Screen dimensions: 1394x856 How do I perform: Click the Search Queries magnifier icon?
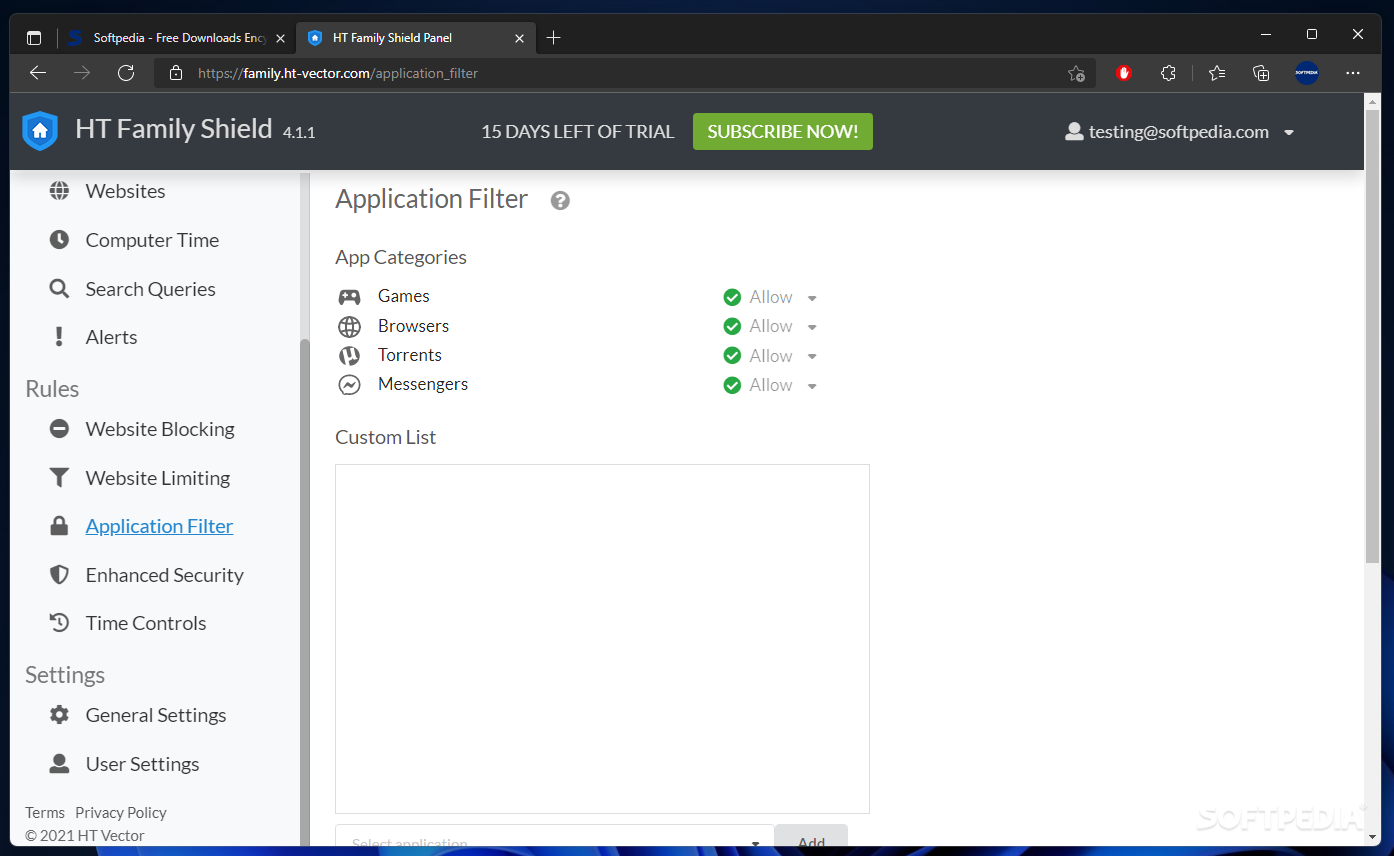[x=60, y=289]
